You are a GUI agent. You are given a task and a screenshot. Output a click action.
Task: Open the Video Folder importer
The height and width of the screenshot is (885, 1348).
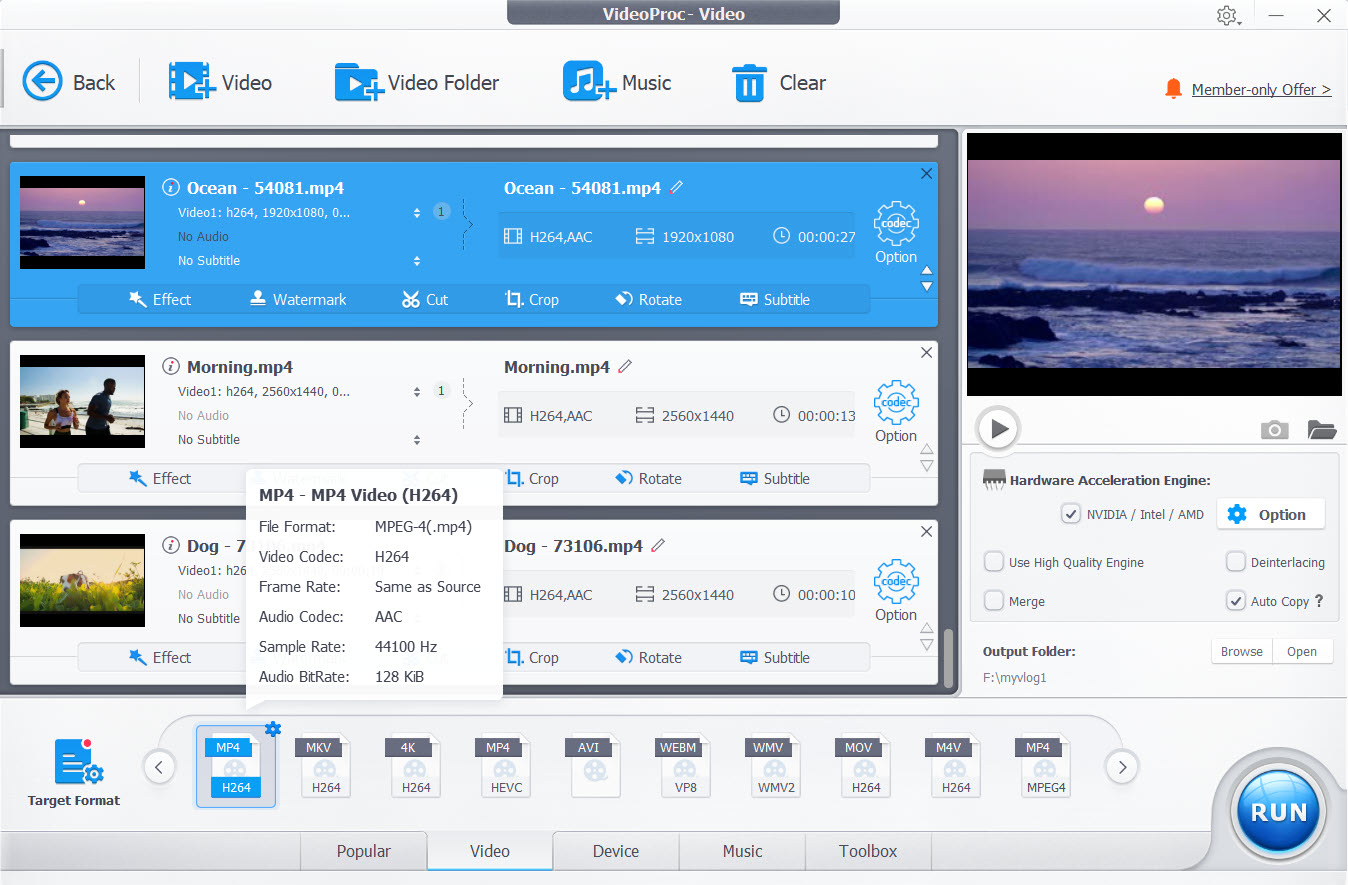coord(417,82)
